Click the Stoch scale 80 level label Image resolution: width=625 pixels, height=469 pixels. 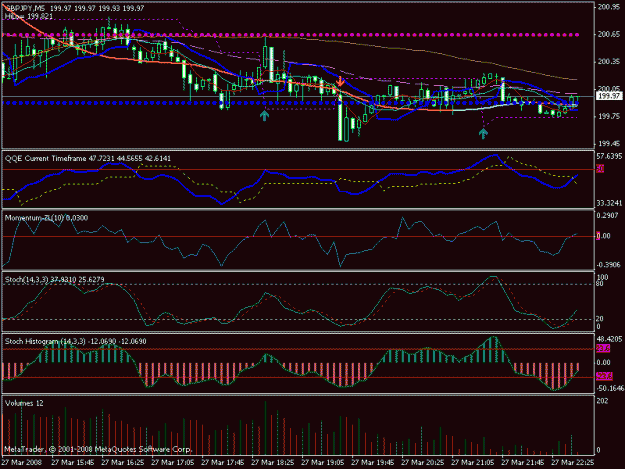600,284
